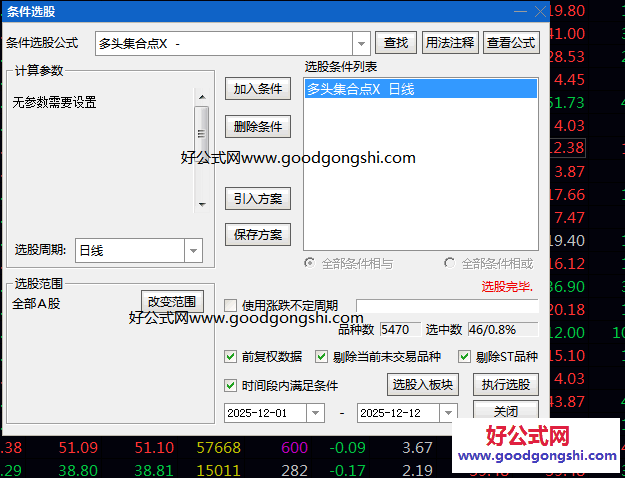Click price 51.10 in background quote table
The height and width of the screenshot is (478, 625).
pyautogui.click(x=154, y=448)
